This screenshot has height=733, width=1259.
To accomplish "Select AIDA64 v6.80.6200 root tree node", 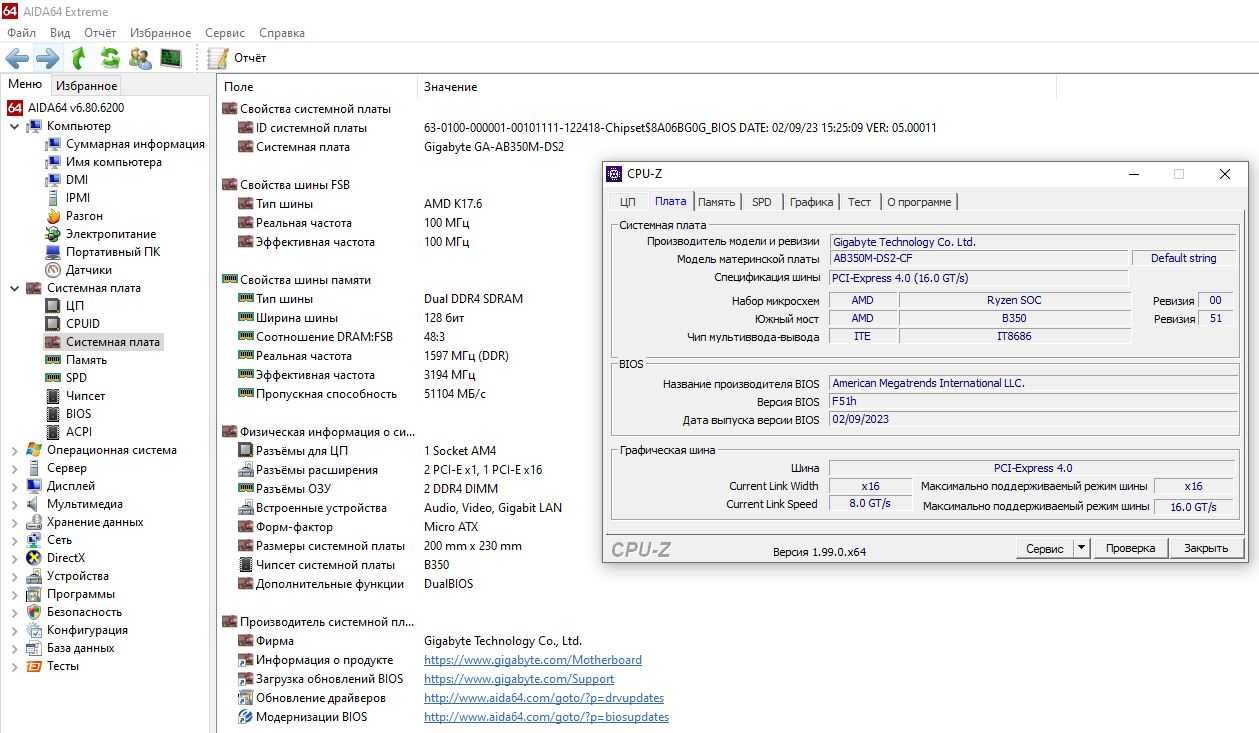I will tap(76, 108).
